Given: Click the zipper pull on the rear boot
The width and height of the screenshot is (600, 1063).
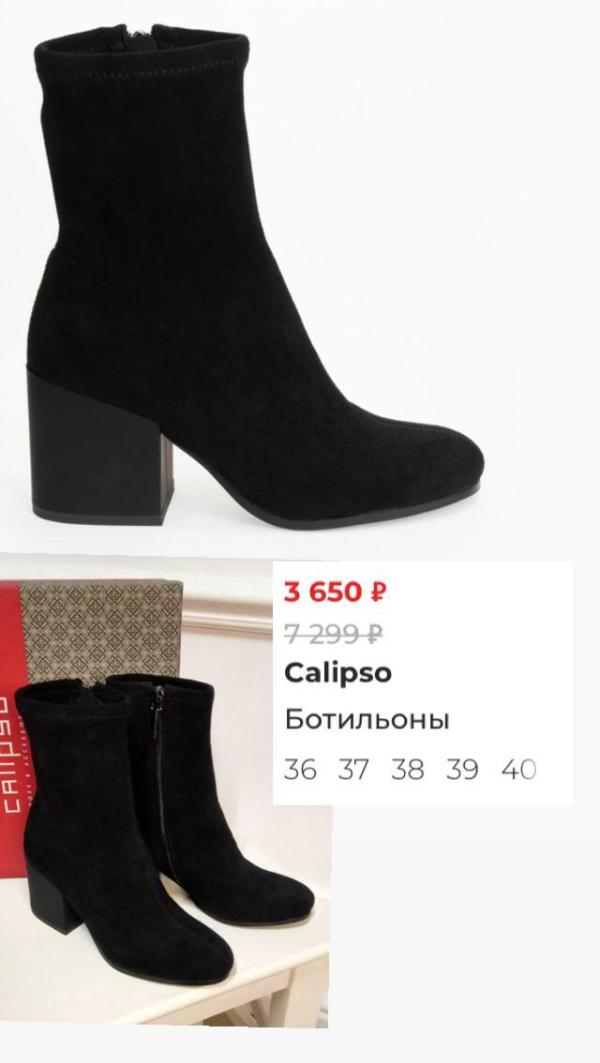Looking at the screenshot, I should tap(158, 702).
